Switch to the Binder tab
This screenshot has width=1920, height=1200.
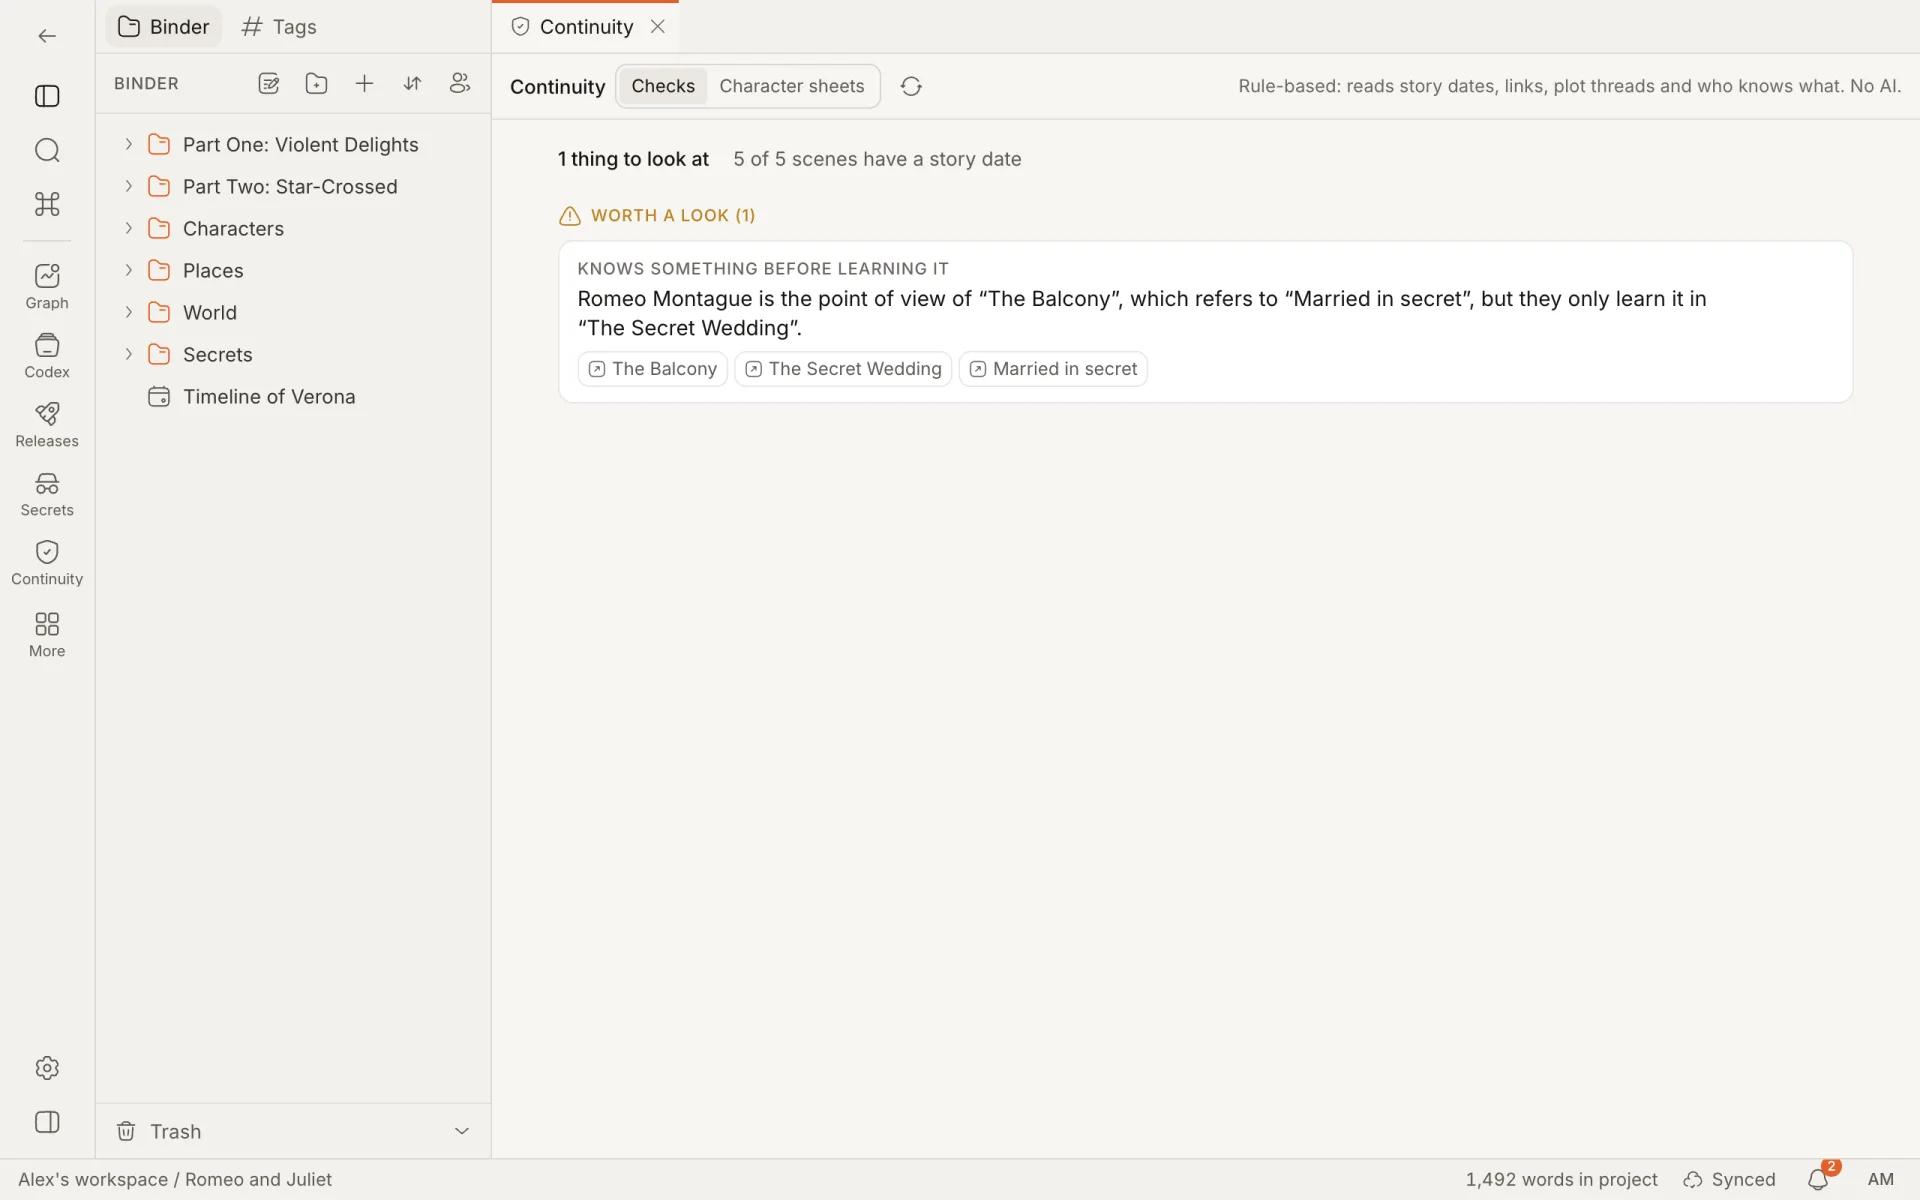coord(164,27)
